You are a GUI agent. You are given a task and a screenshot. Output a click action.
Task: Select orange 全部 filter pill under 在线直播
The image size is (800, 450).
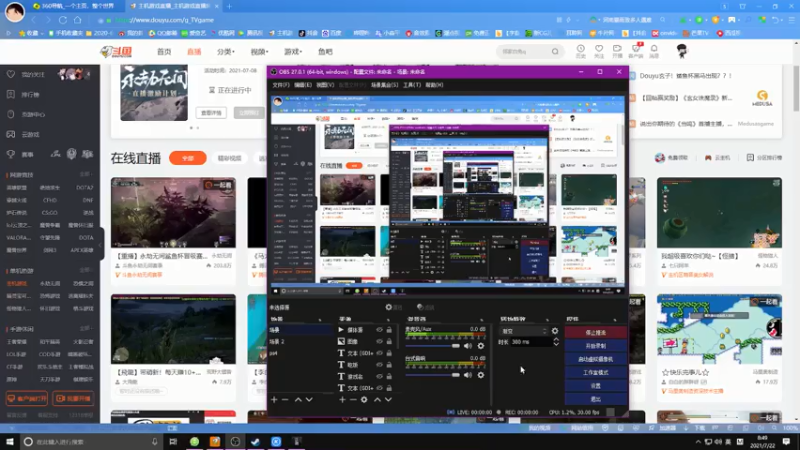[188, 158]
